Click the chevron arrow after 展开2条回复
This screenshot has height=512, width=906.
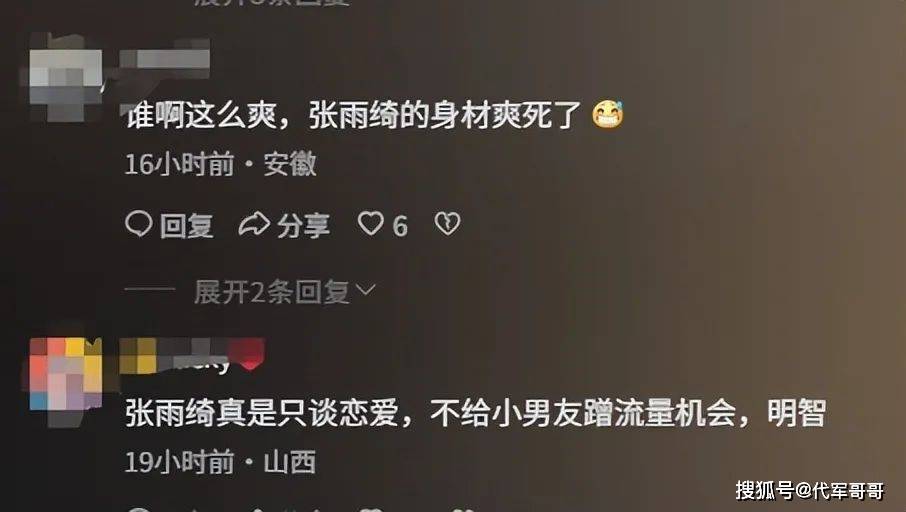tap(366, 289)
